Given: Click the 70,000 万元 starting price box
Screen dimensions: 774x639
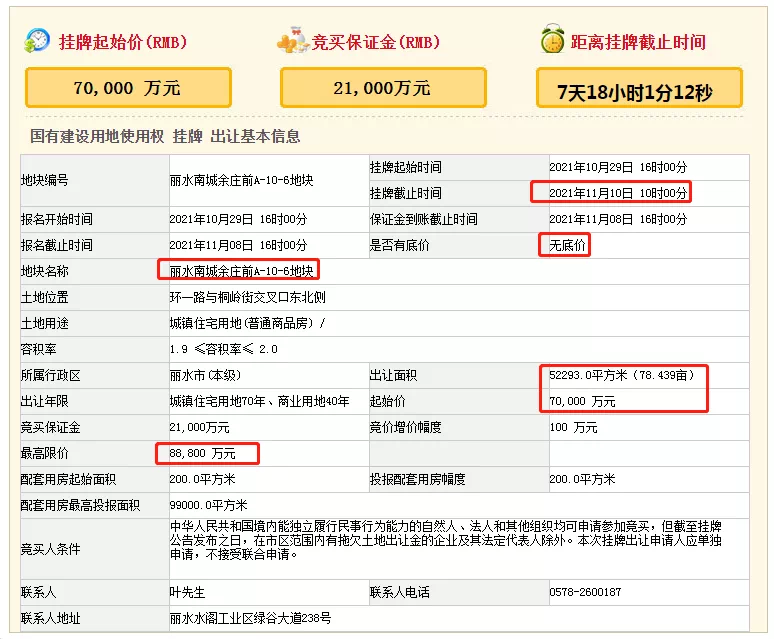Looking at the screenshot, I should pyautogui.click(x=128, y=88).
